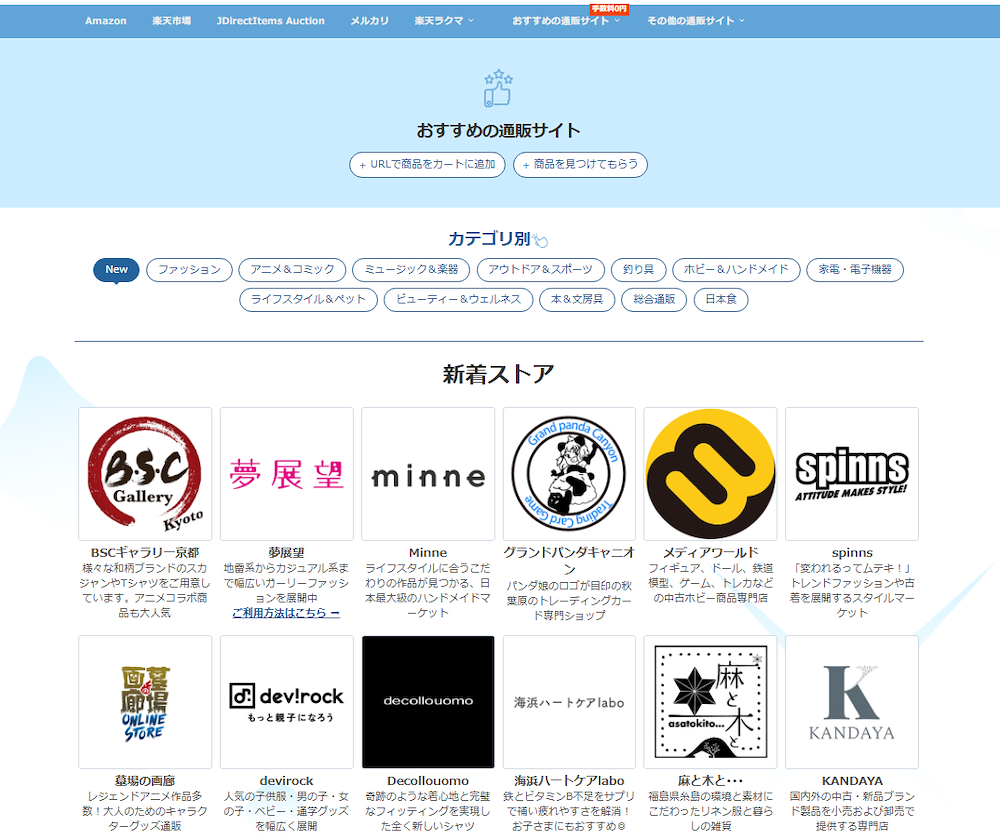
Task: Select ホビー&ハンドメイド category filter
Action: pos(736,270)
